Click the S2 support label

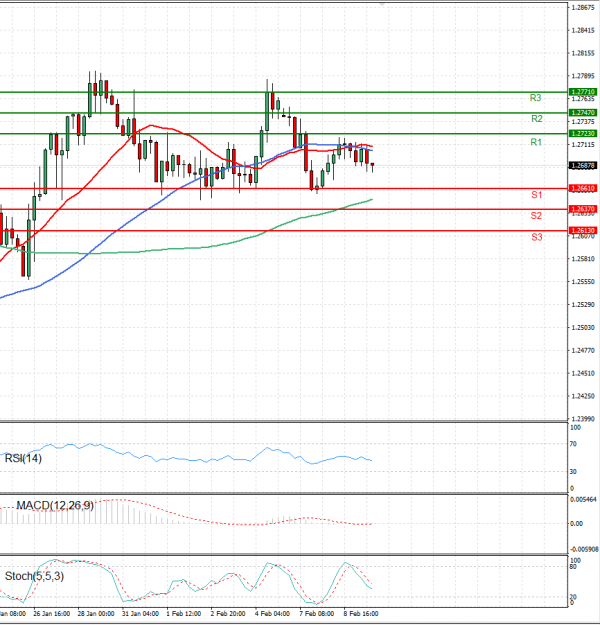tap(536, 216)
